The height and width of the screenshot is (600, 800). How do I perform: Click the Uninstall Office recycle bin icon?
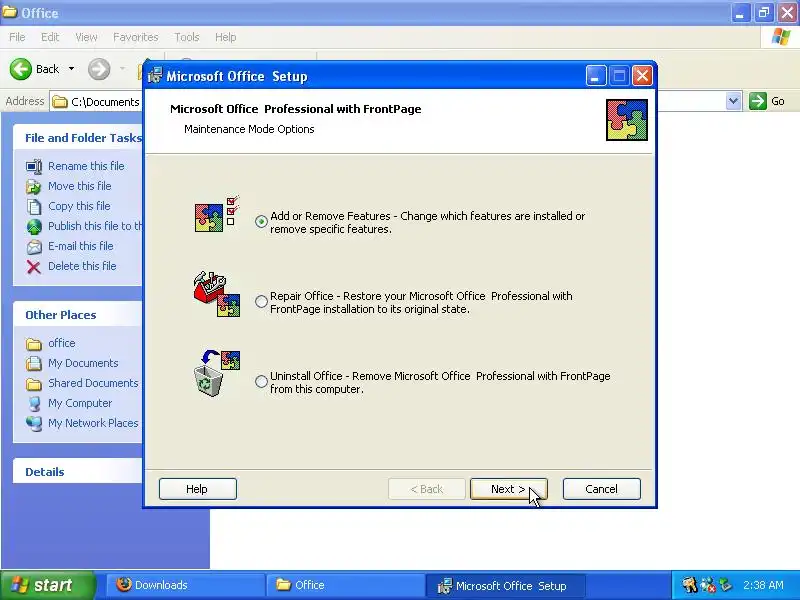click(217, 373)
